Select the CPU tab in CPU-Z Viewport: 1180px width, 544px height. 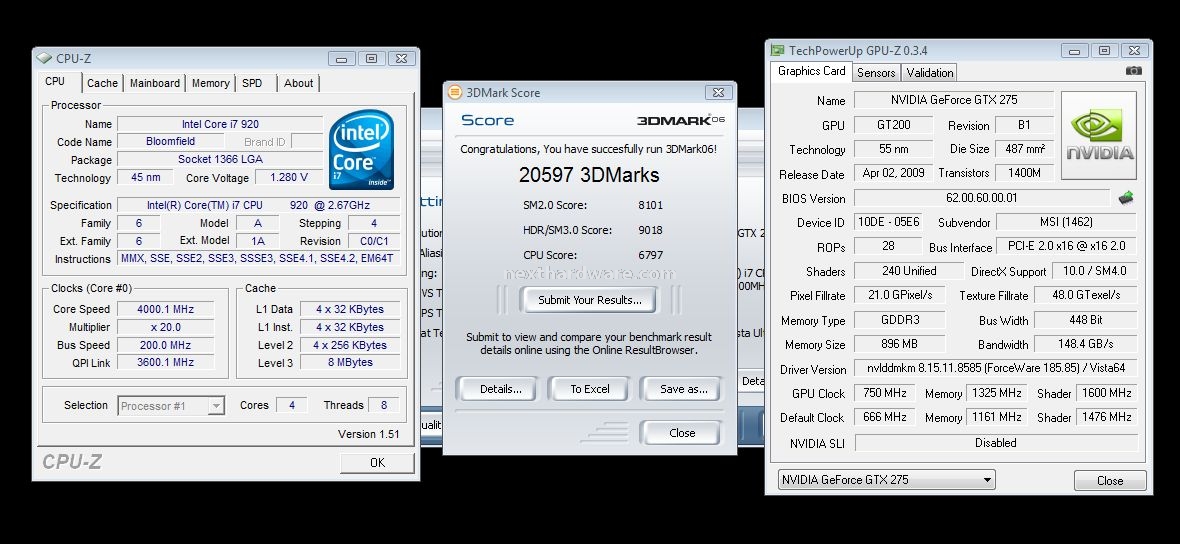click(x=55, y=81)
